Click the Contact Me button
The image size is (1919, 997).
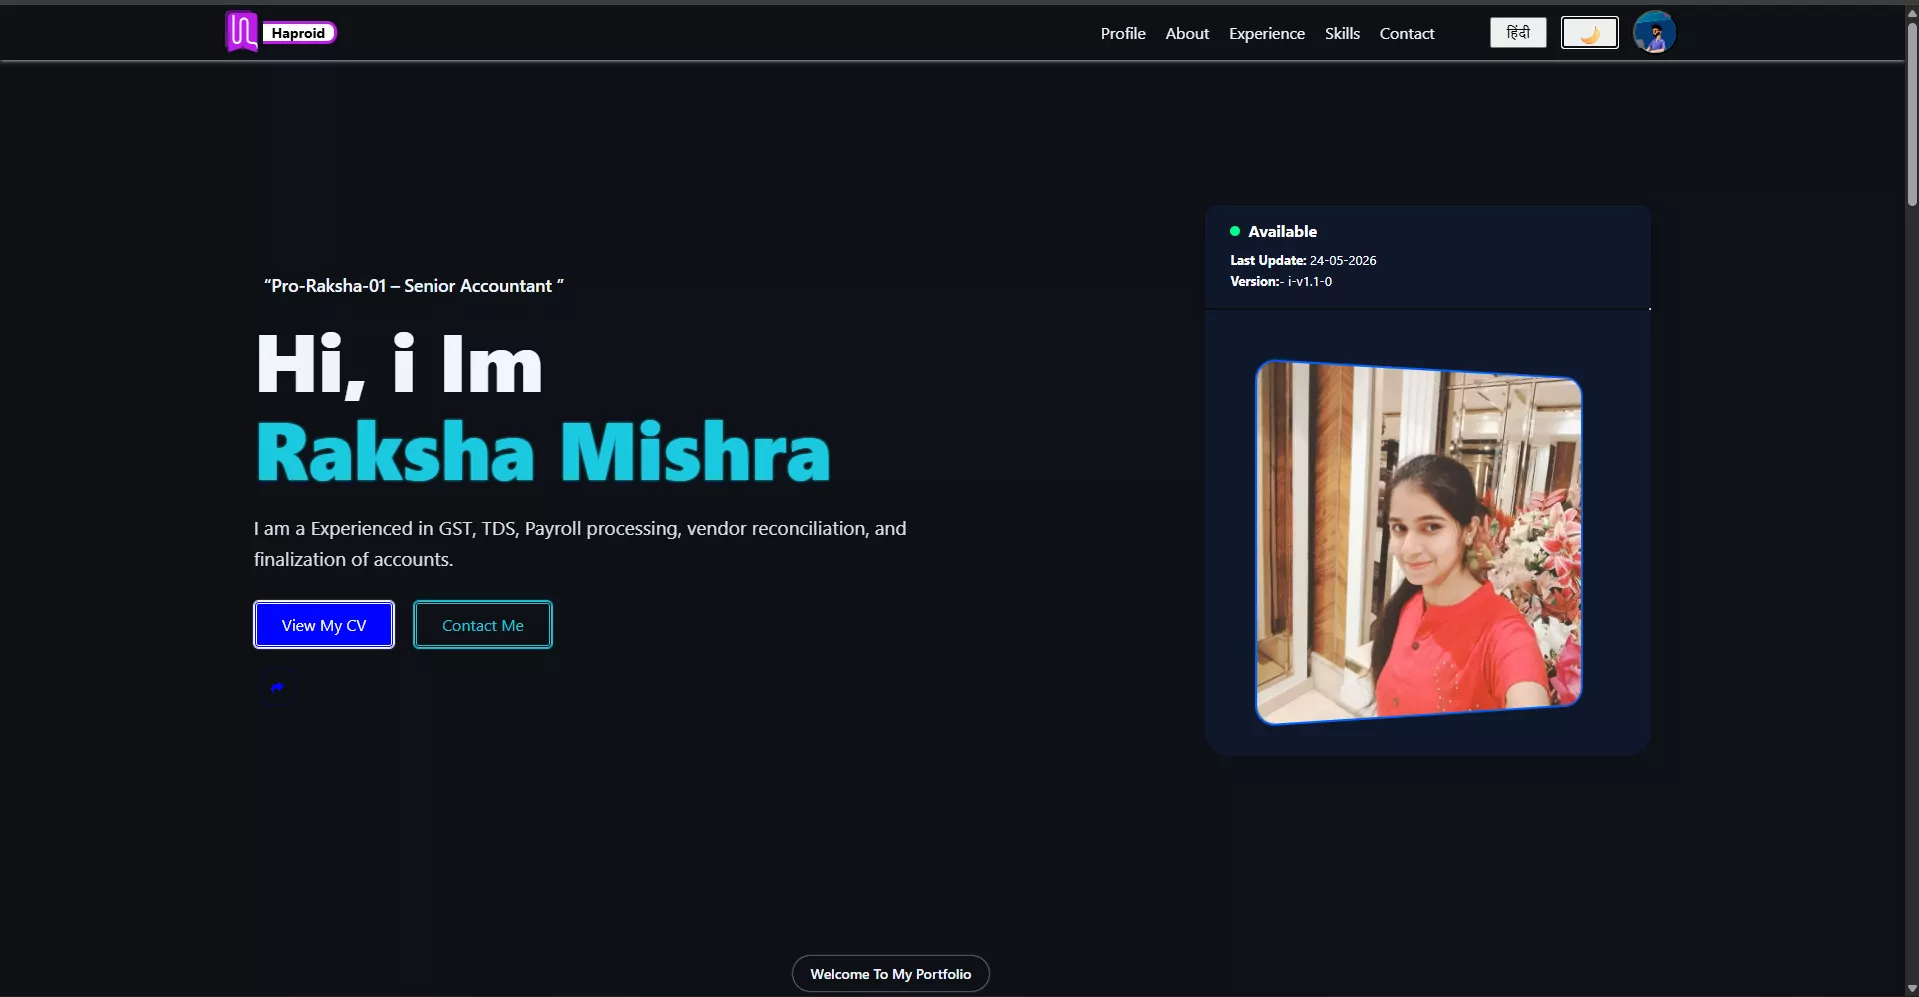pos(483,625)
